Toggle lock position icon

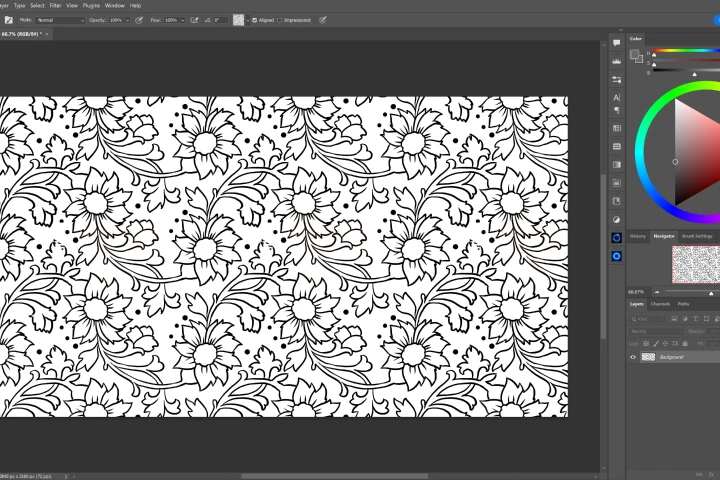point(665,344)
